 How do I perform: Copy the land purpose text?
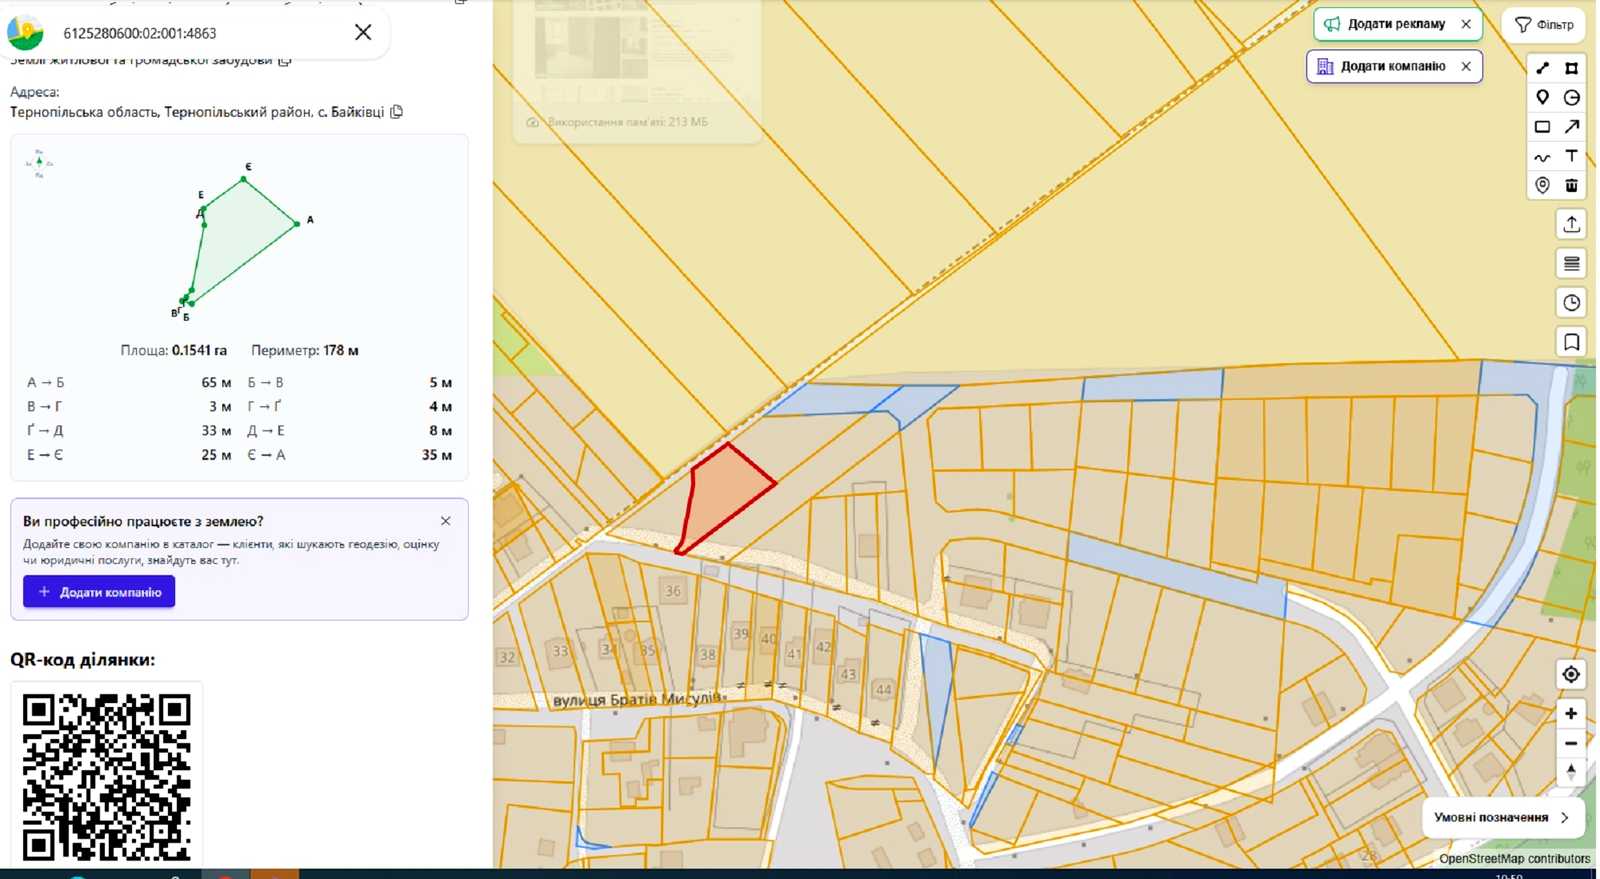[x=285, y=60]
